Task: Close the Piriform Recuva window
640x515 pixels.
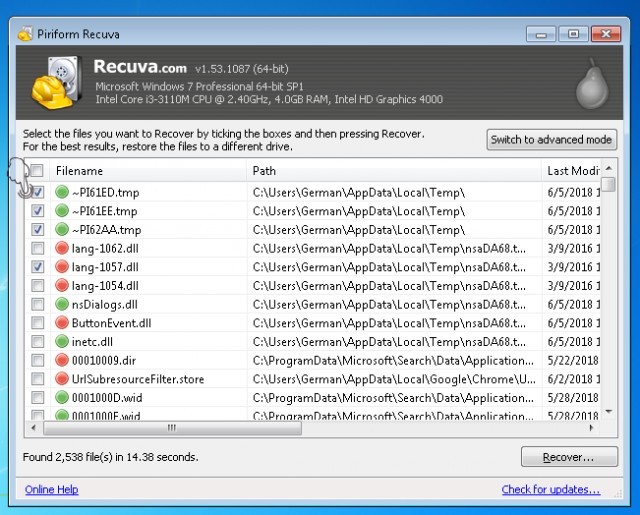Action: point(606,34)
